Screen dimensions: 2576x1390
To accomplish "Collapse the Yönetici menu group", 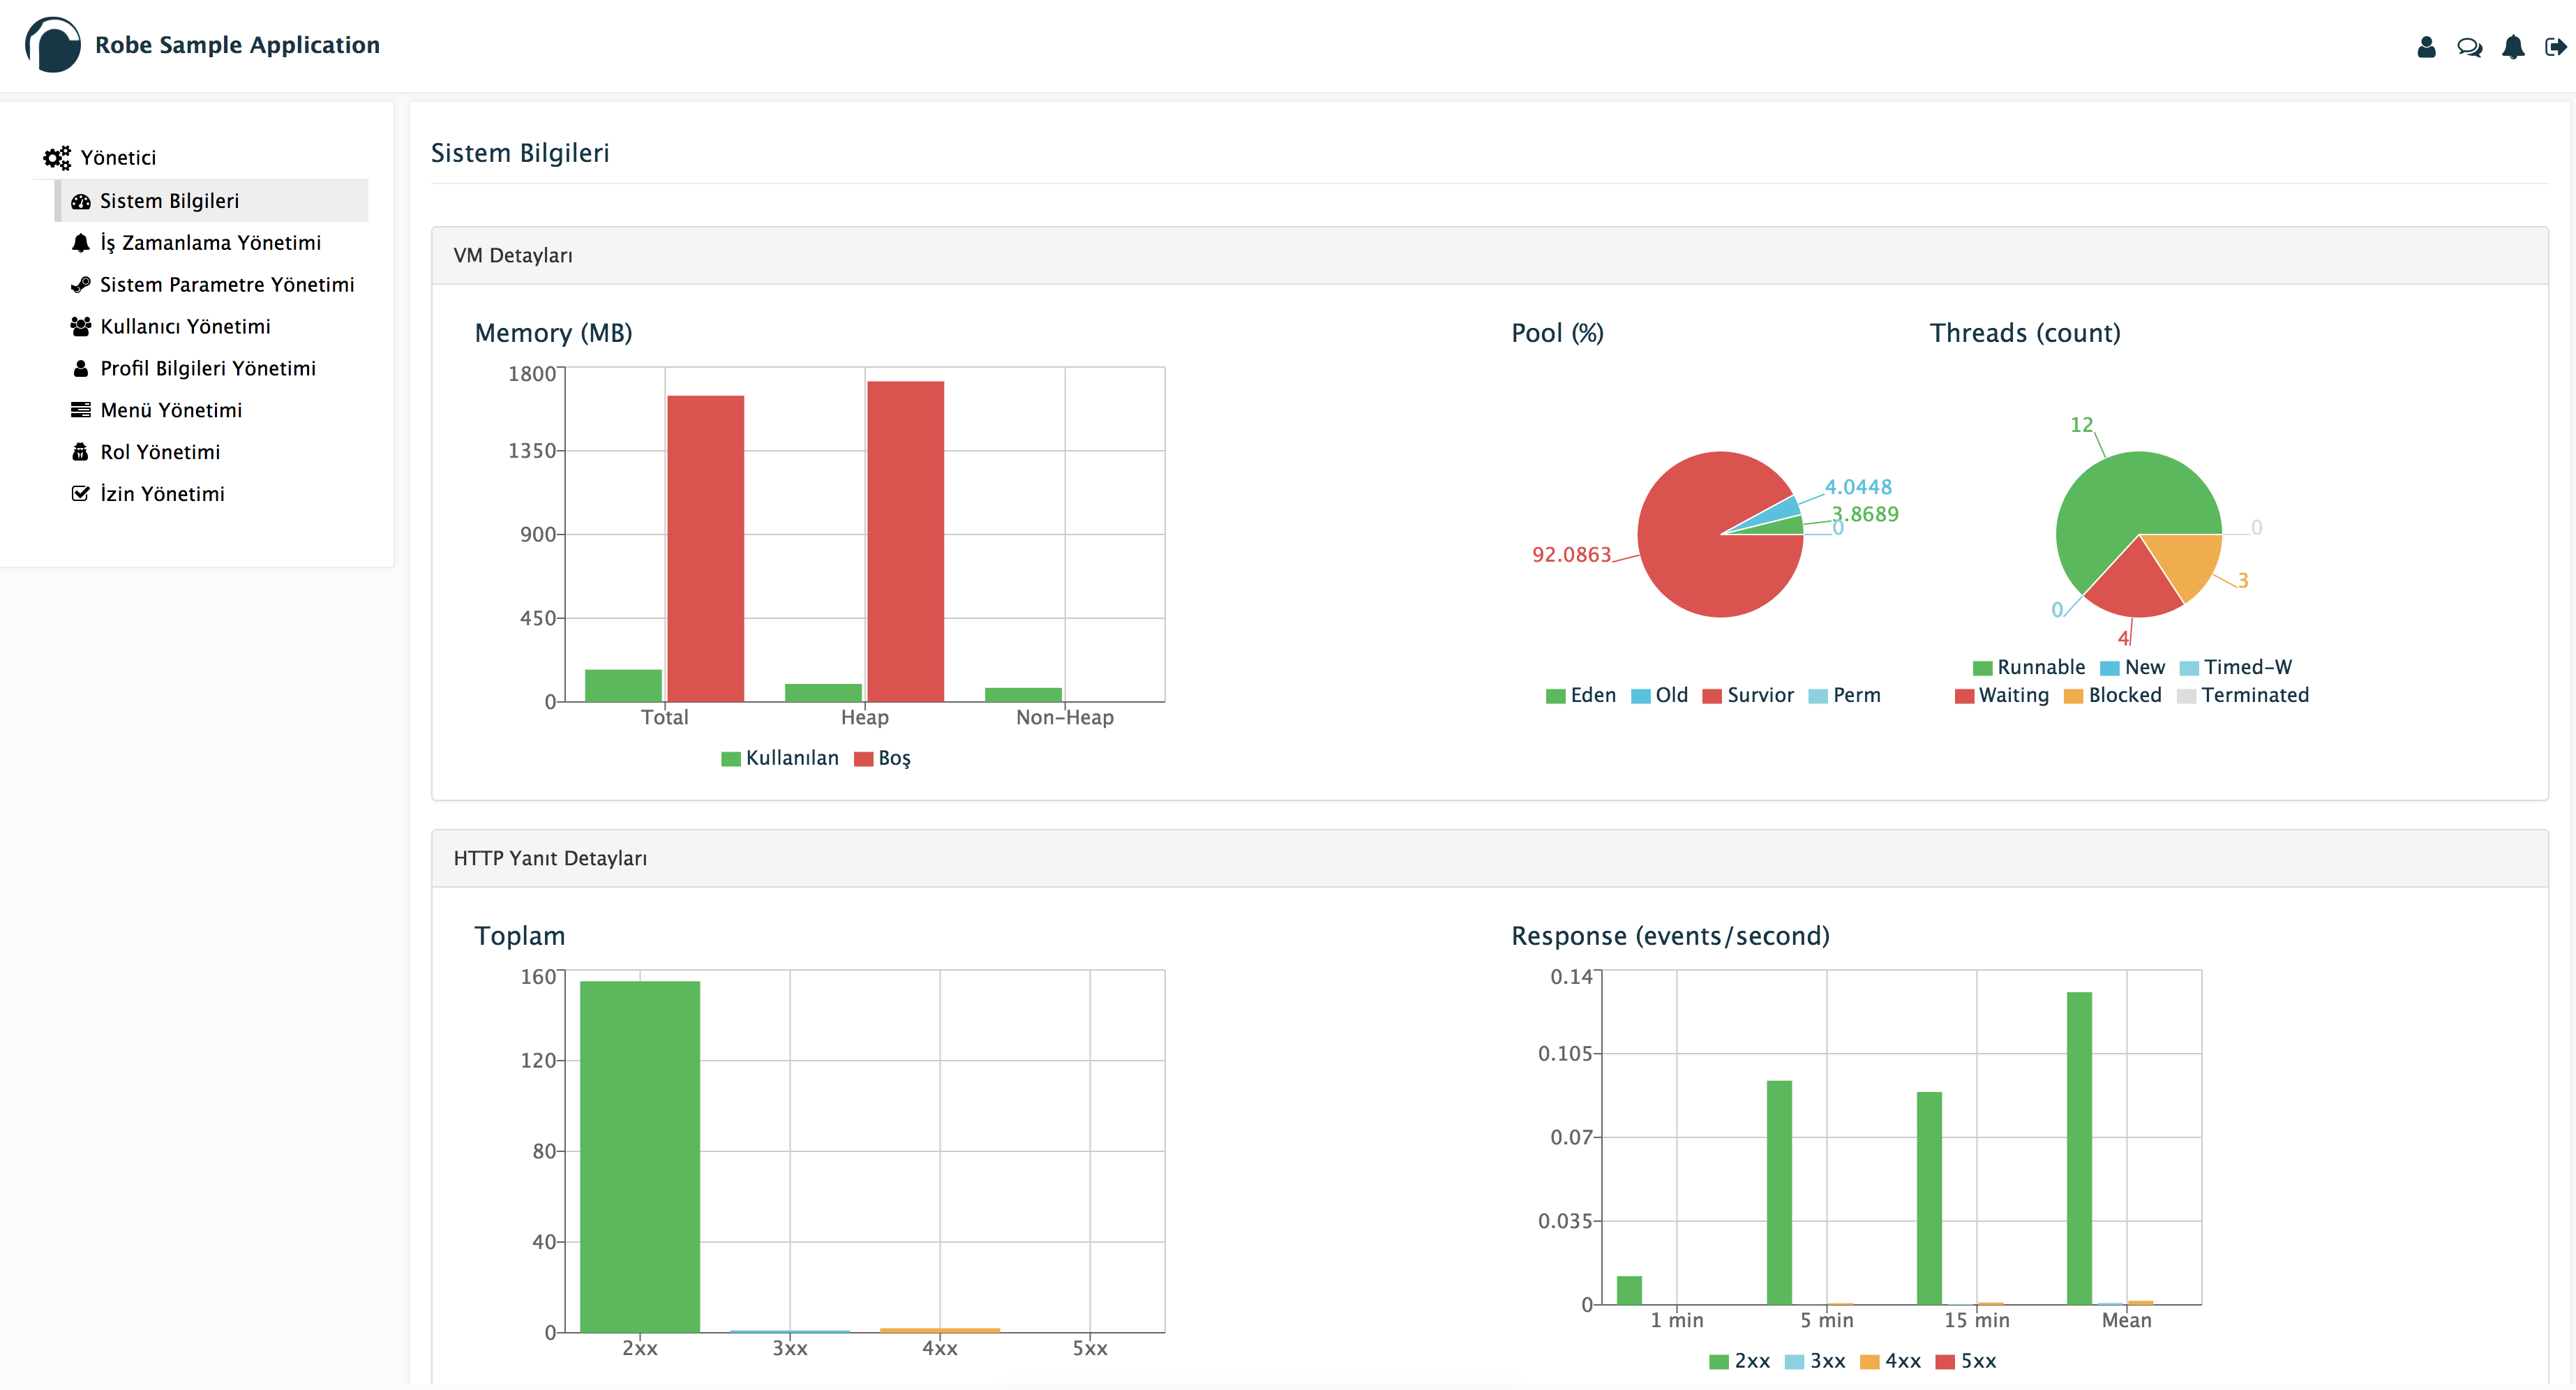I will coord(118,158).
